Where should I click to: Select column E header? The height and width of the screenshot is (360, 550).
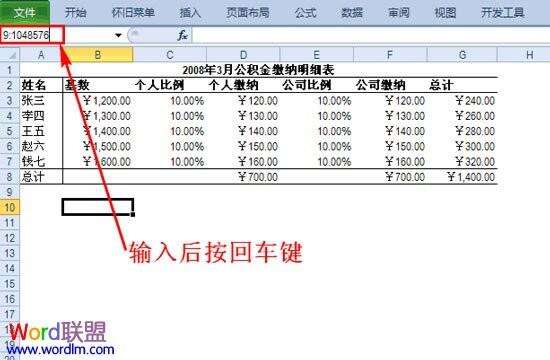point(316,55)
